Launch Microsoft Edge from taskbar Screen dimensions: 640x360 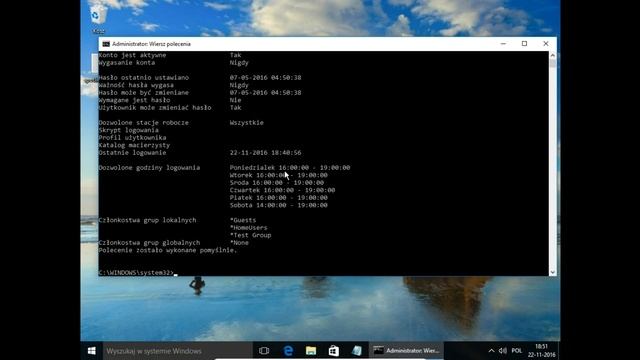[288, 351]
